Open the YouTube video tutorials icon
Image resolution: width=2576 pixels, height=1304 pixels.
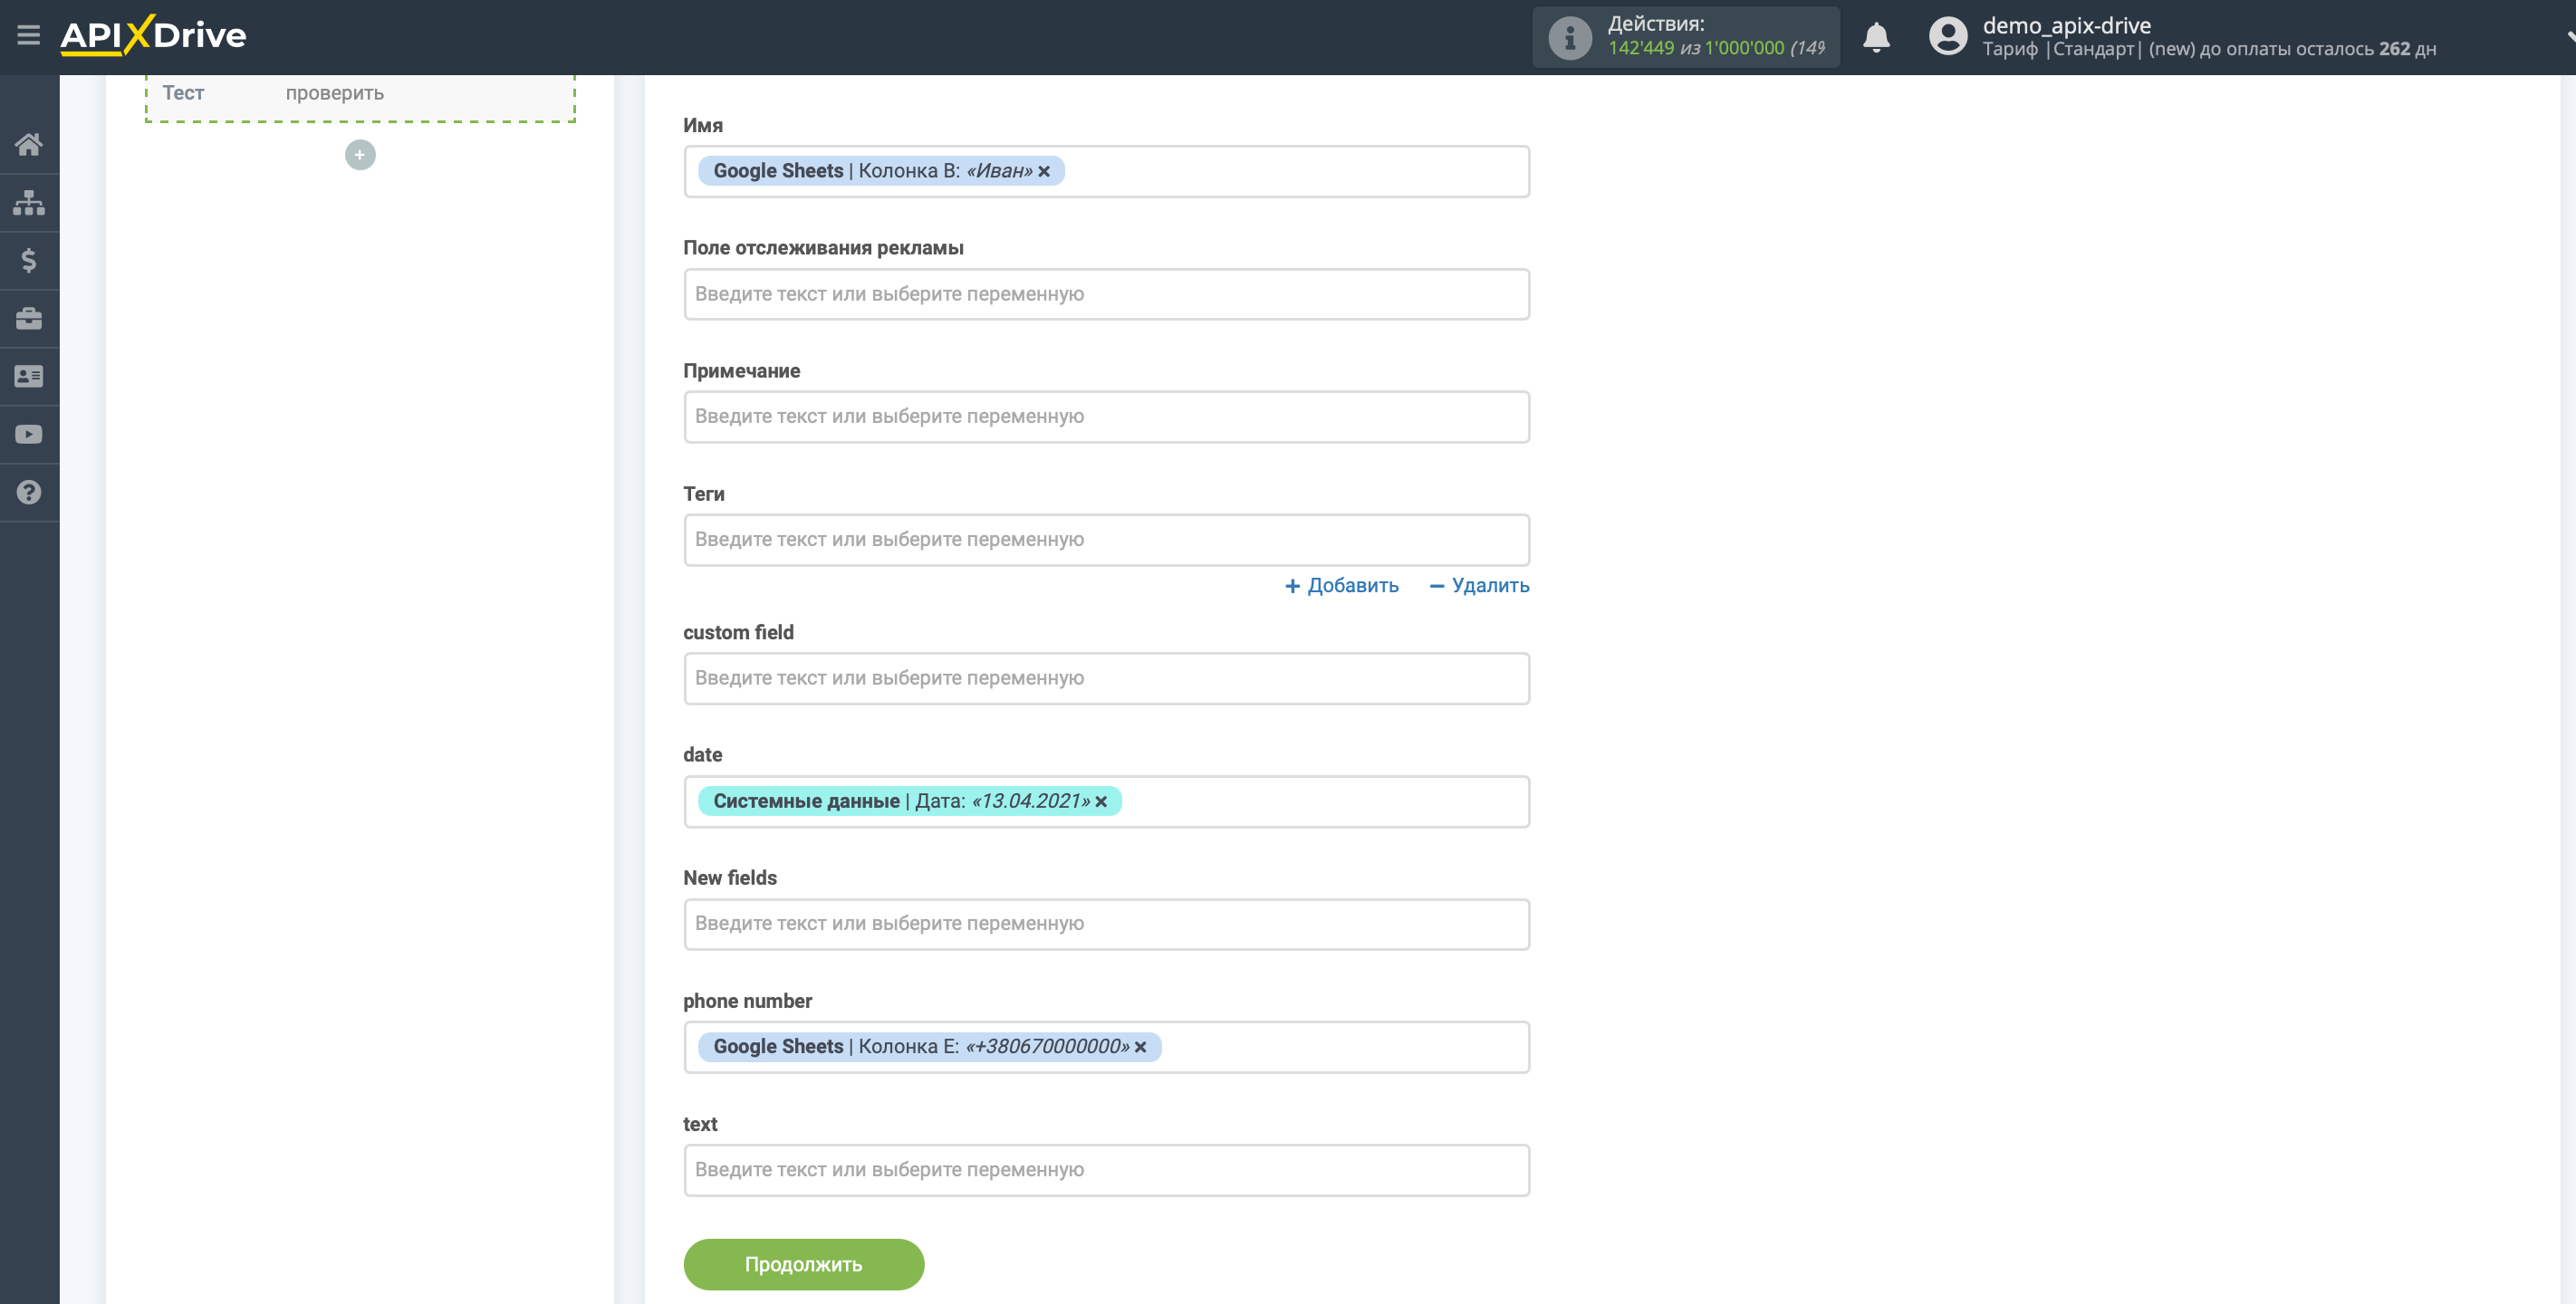click(x=29, y=435)
